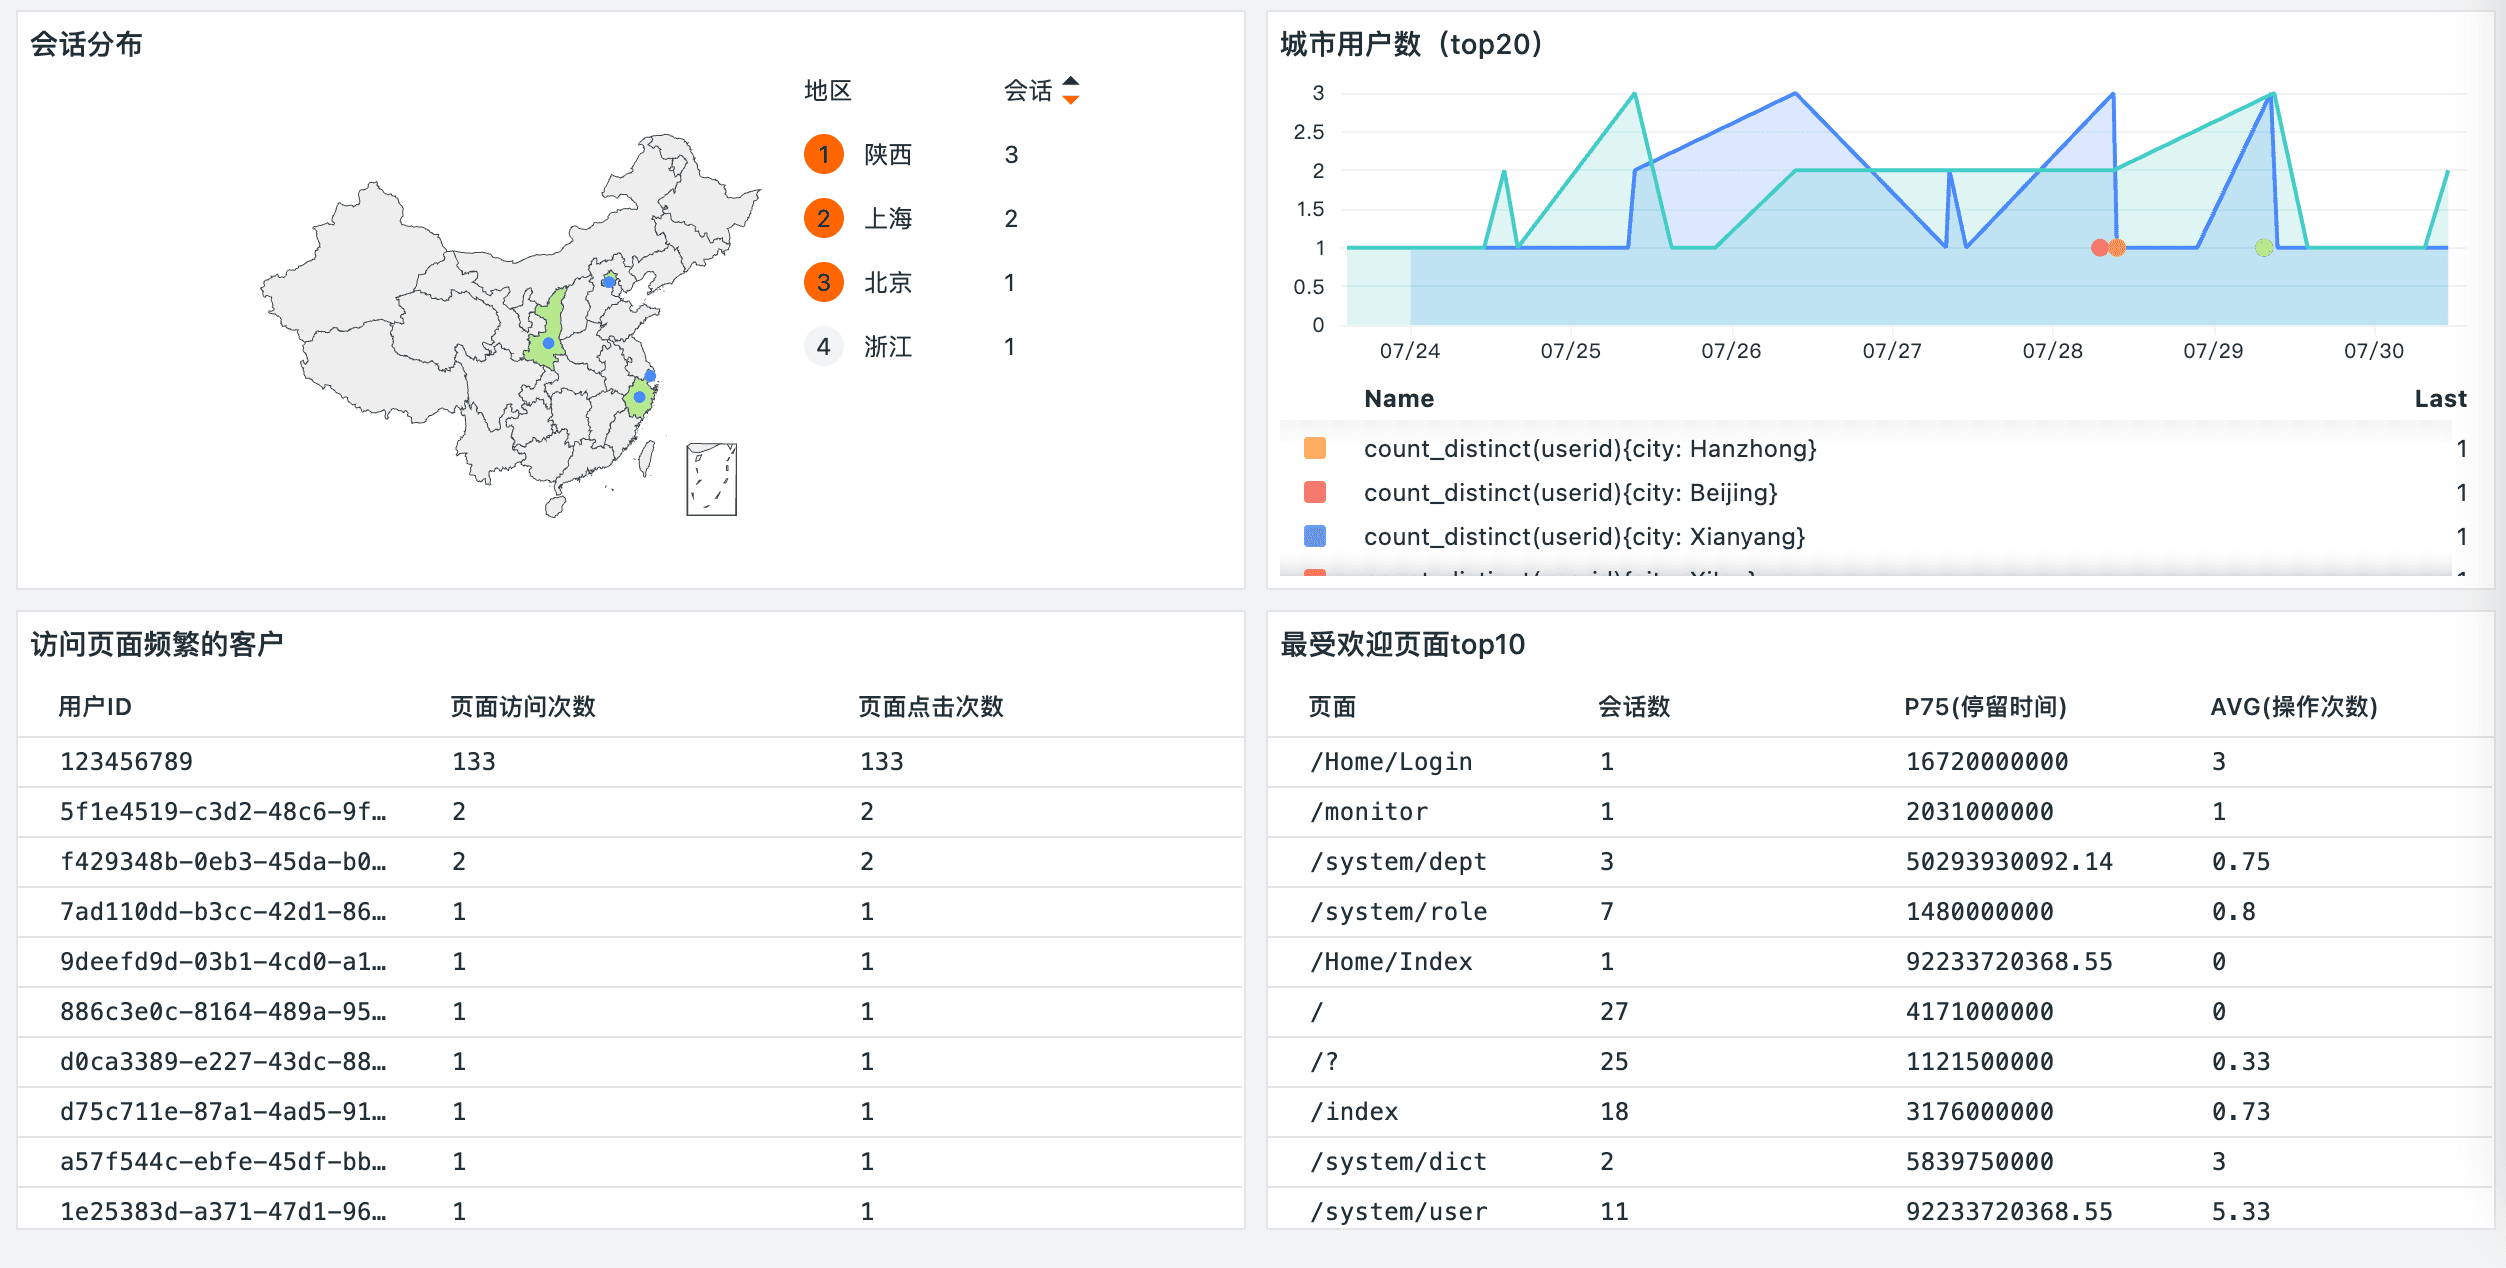The image size is (2506, 1268).
Task: Click the blue Xianyang legend color swatch
Action: pyautogui.click(x=1315, y=537)
